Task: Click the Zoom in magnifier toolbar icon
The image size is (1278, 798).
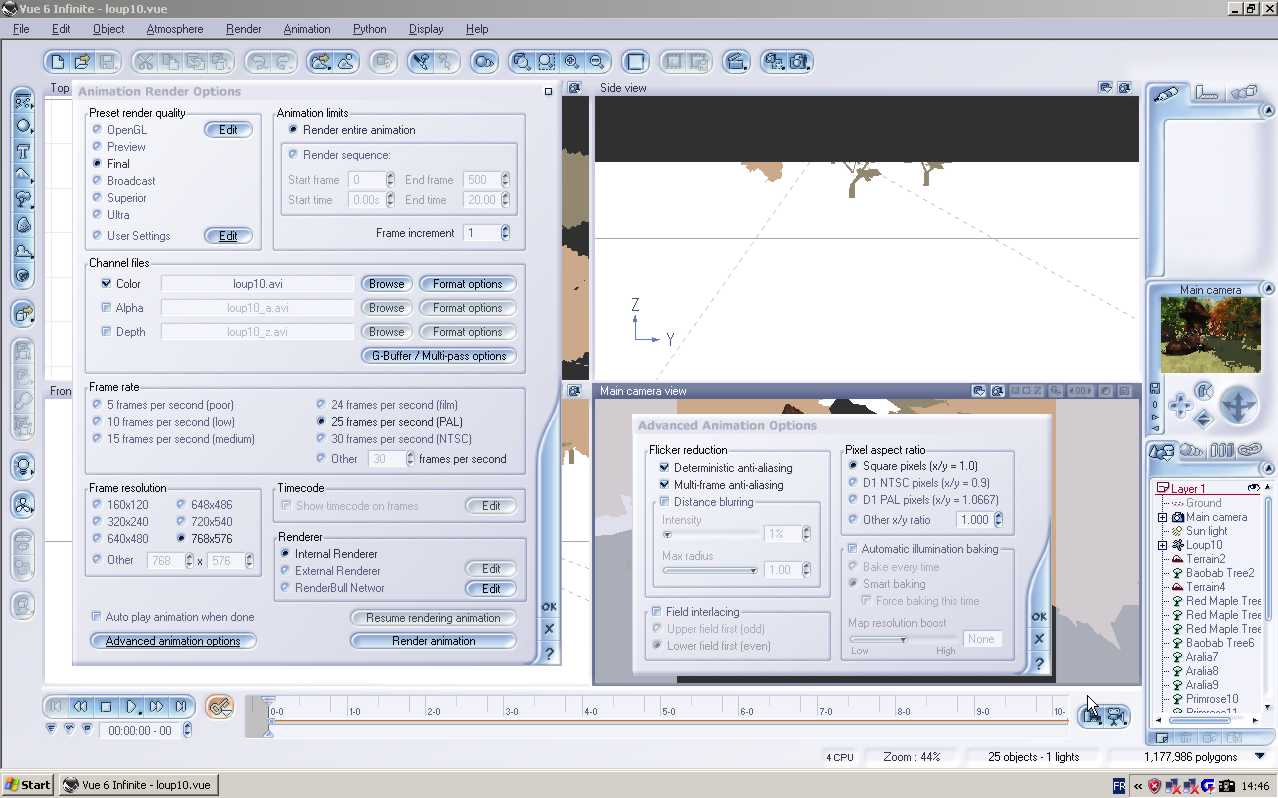Action: click(x=571, y=62)
